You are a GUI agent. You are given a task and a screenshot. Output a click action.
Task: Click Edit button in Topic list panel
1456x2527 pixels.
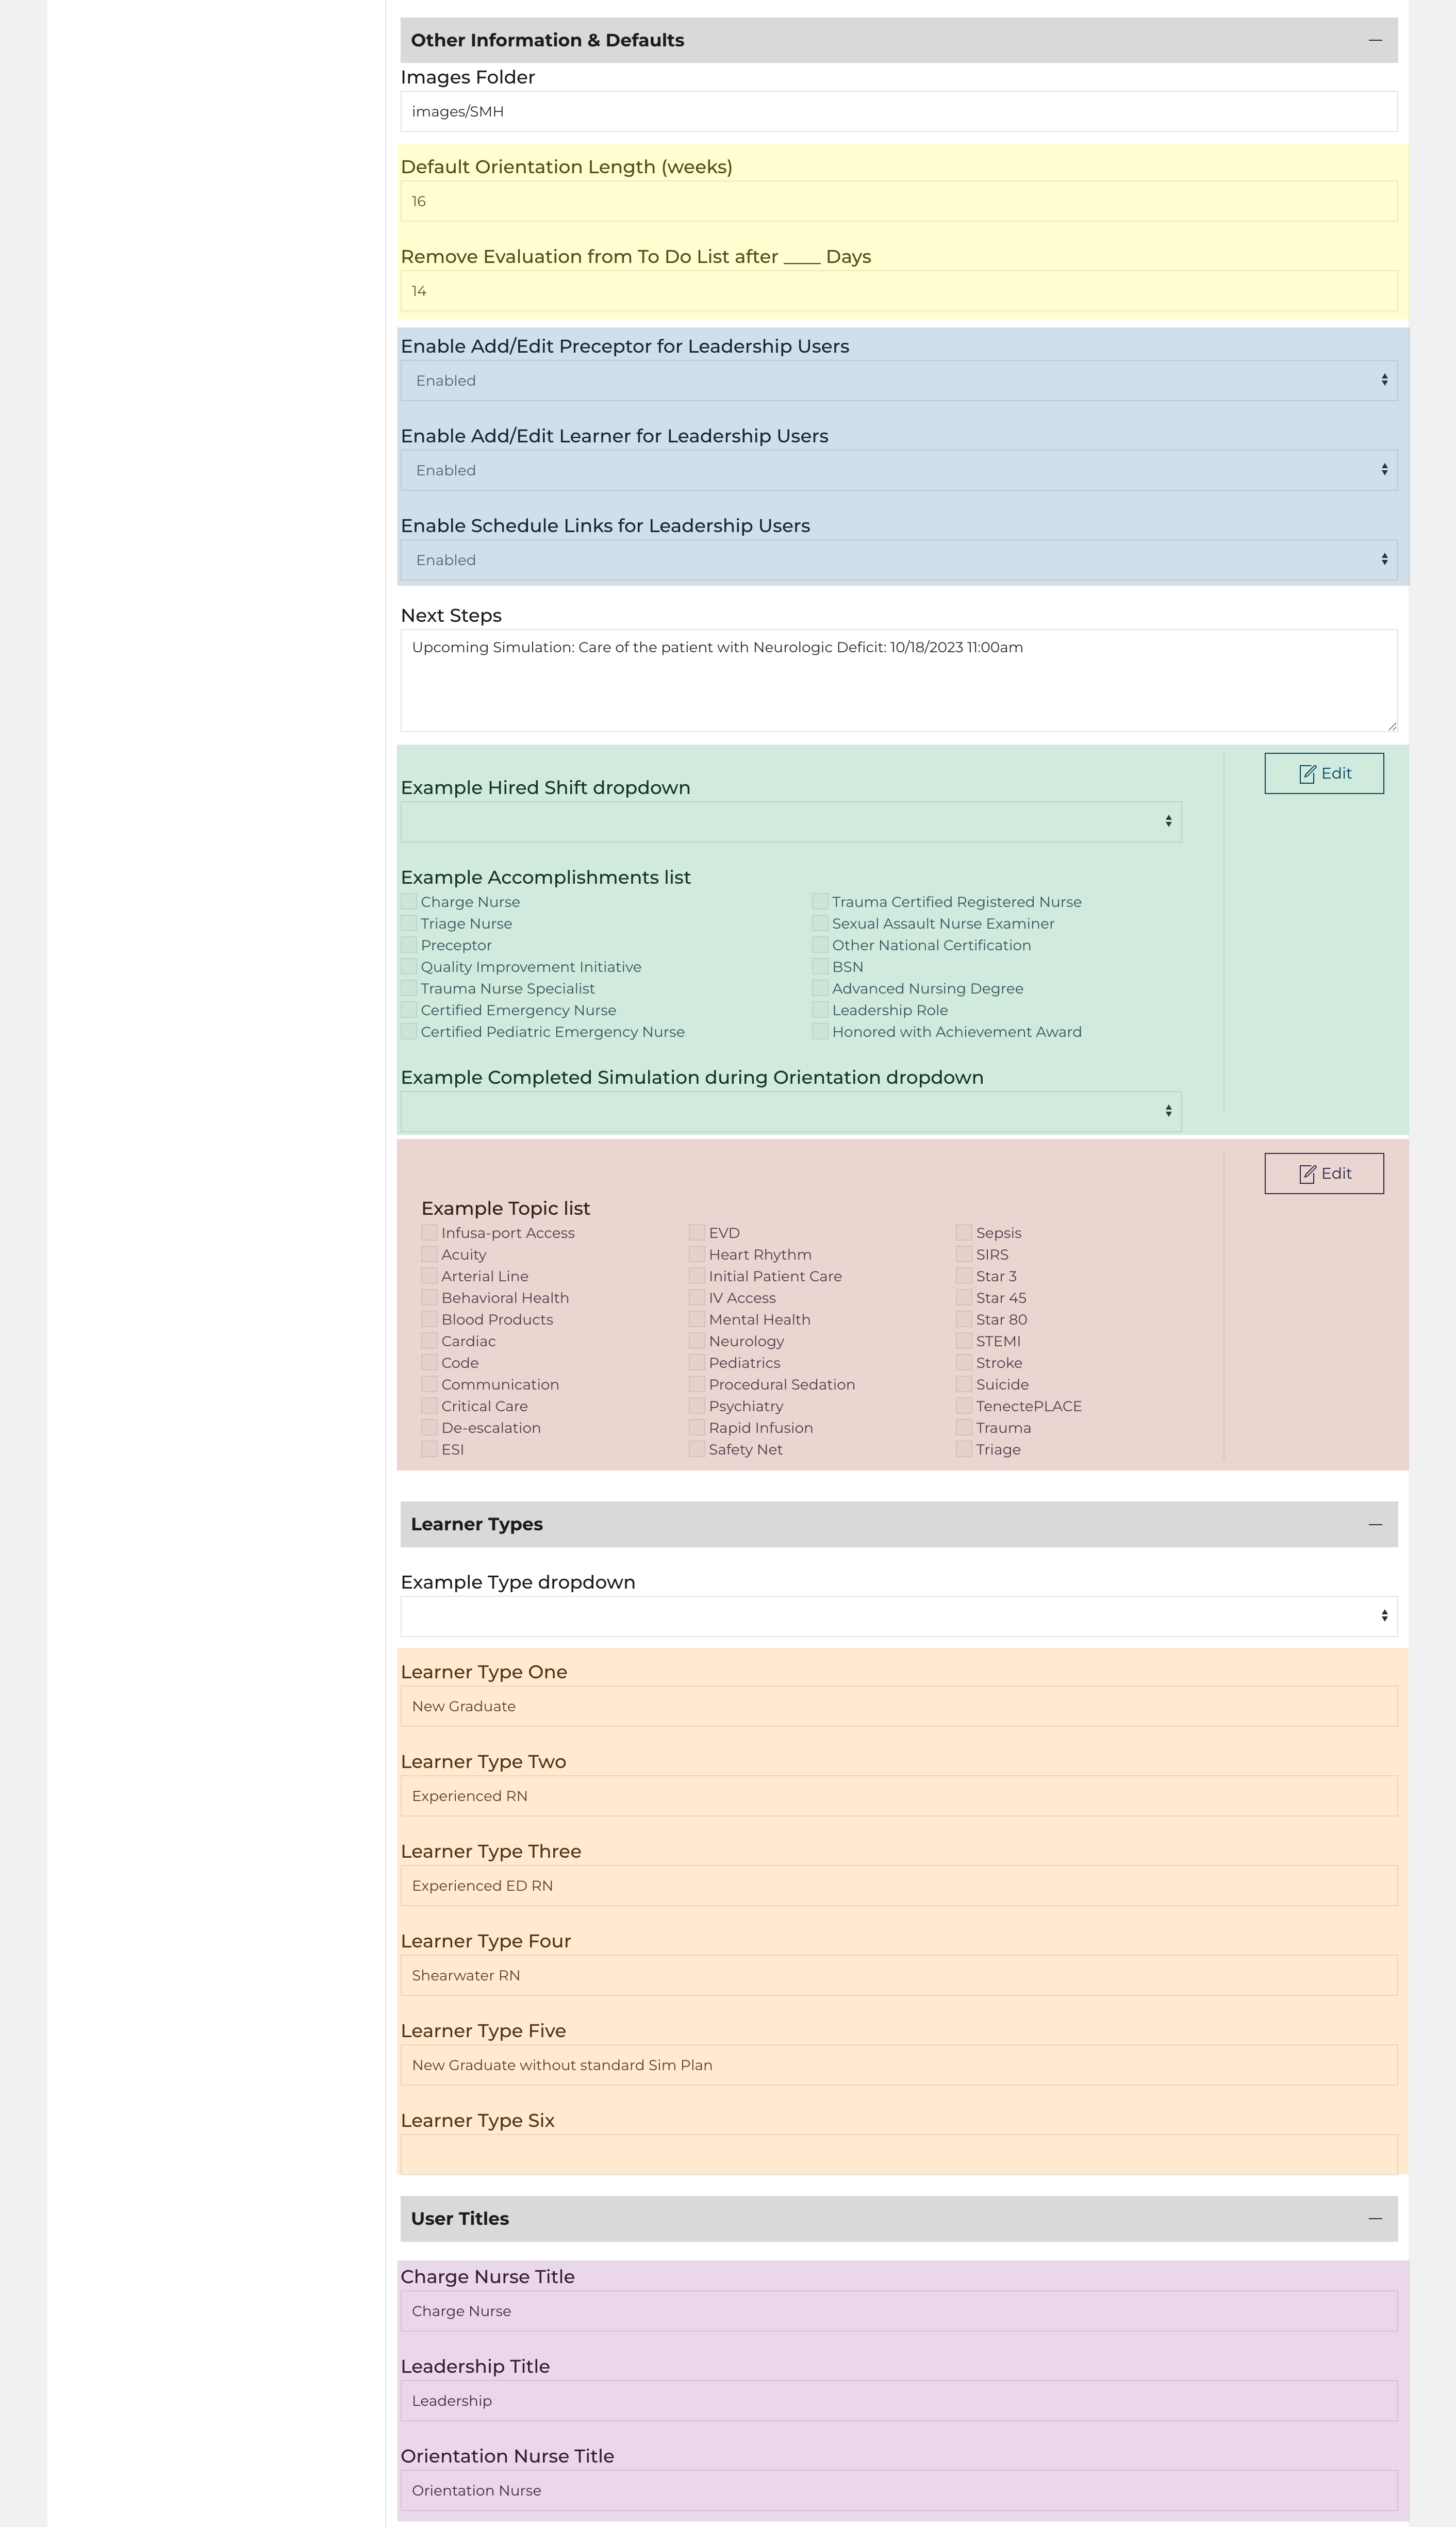coord(1323,1173)
